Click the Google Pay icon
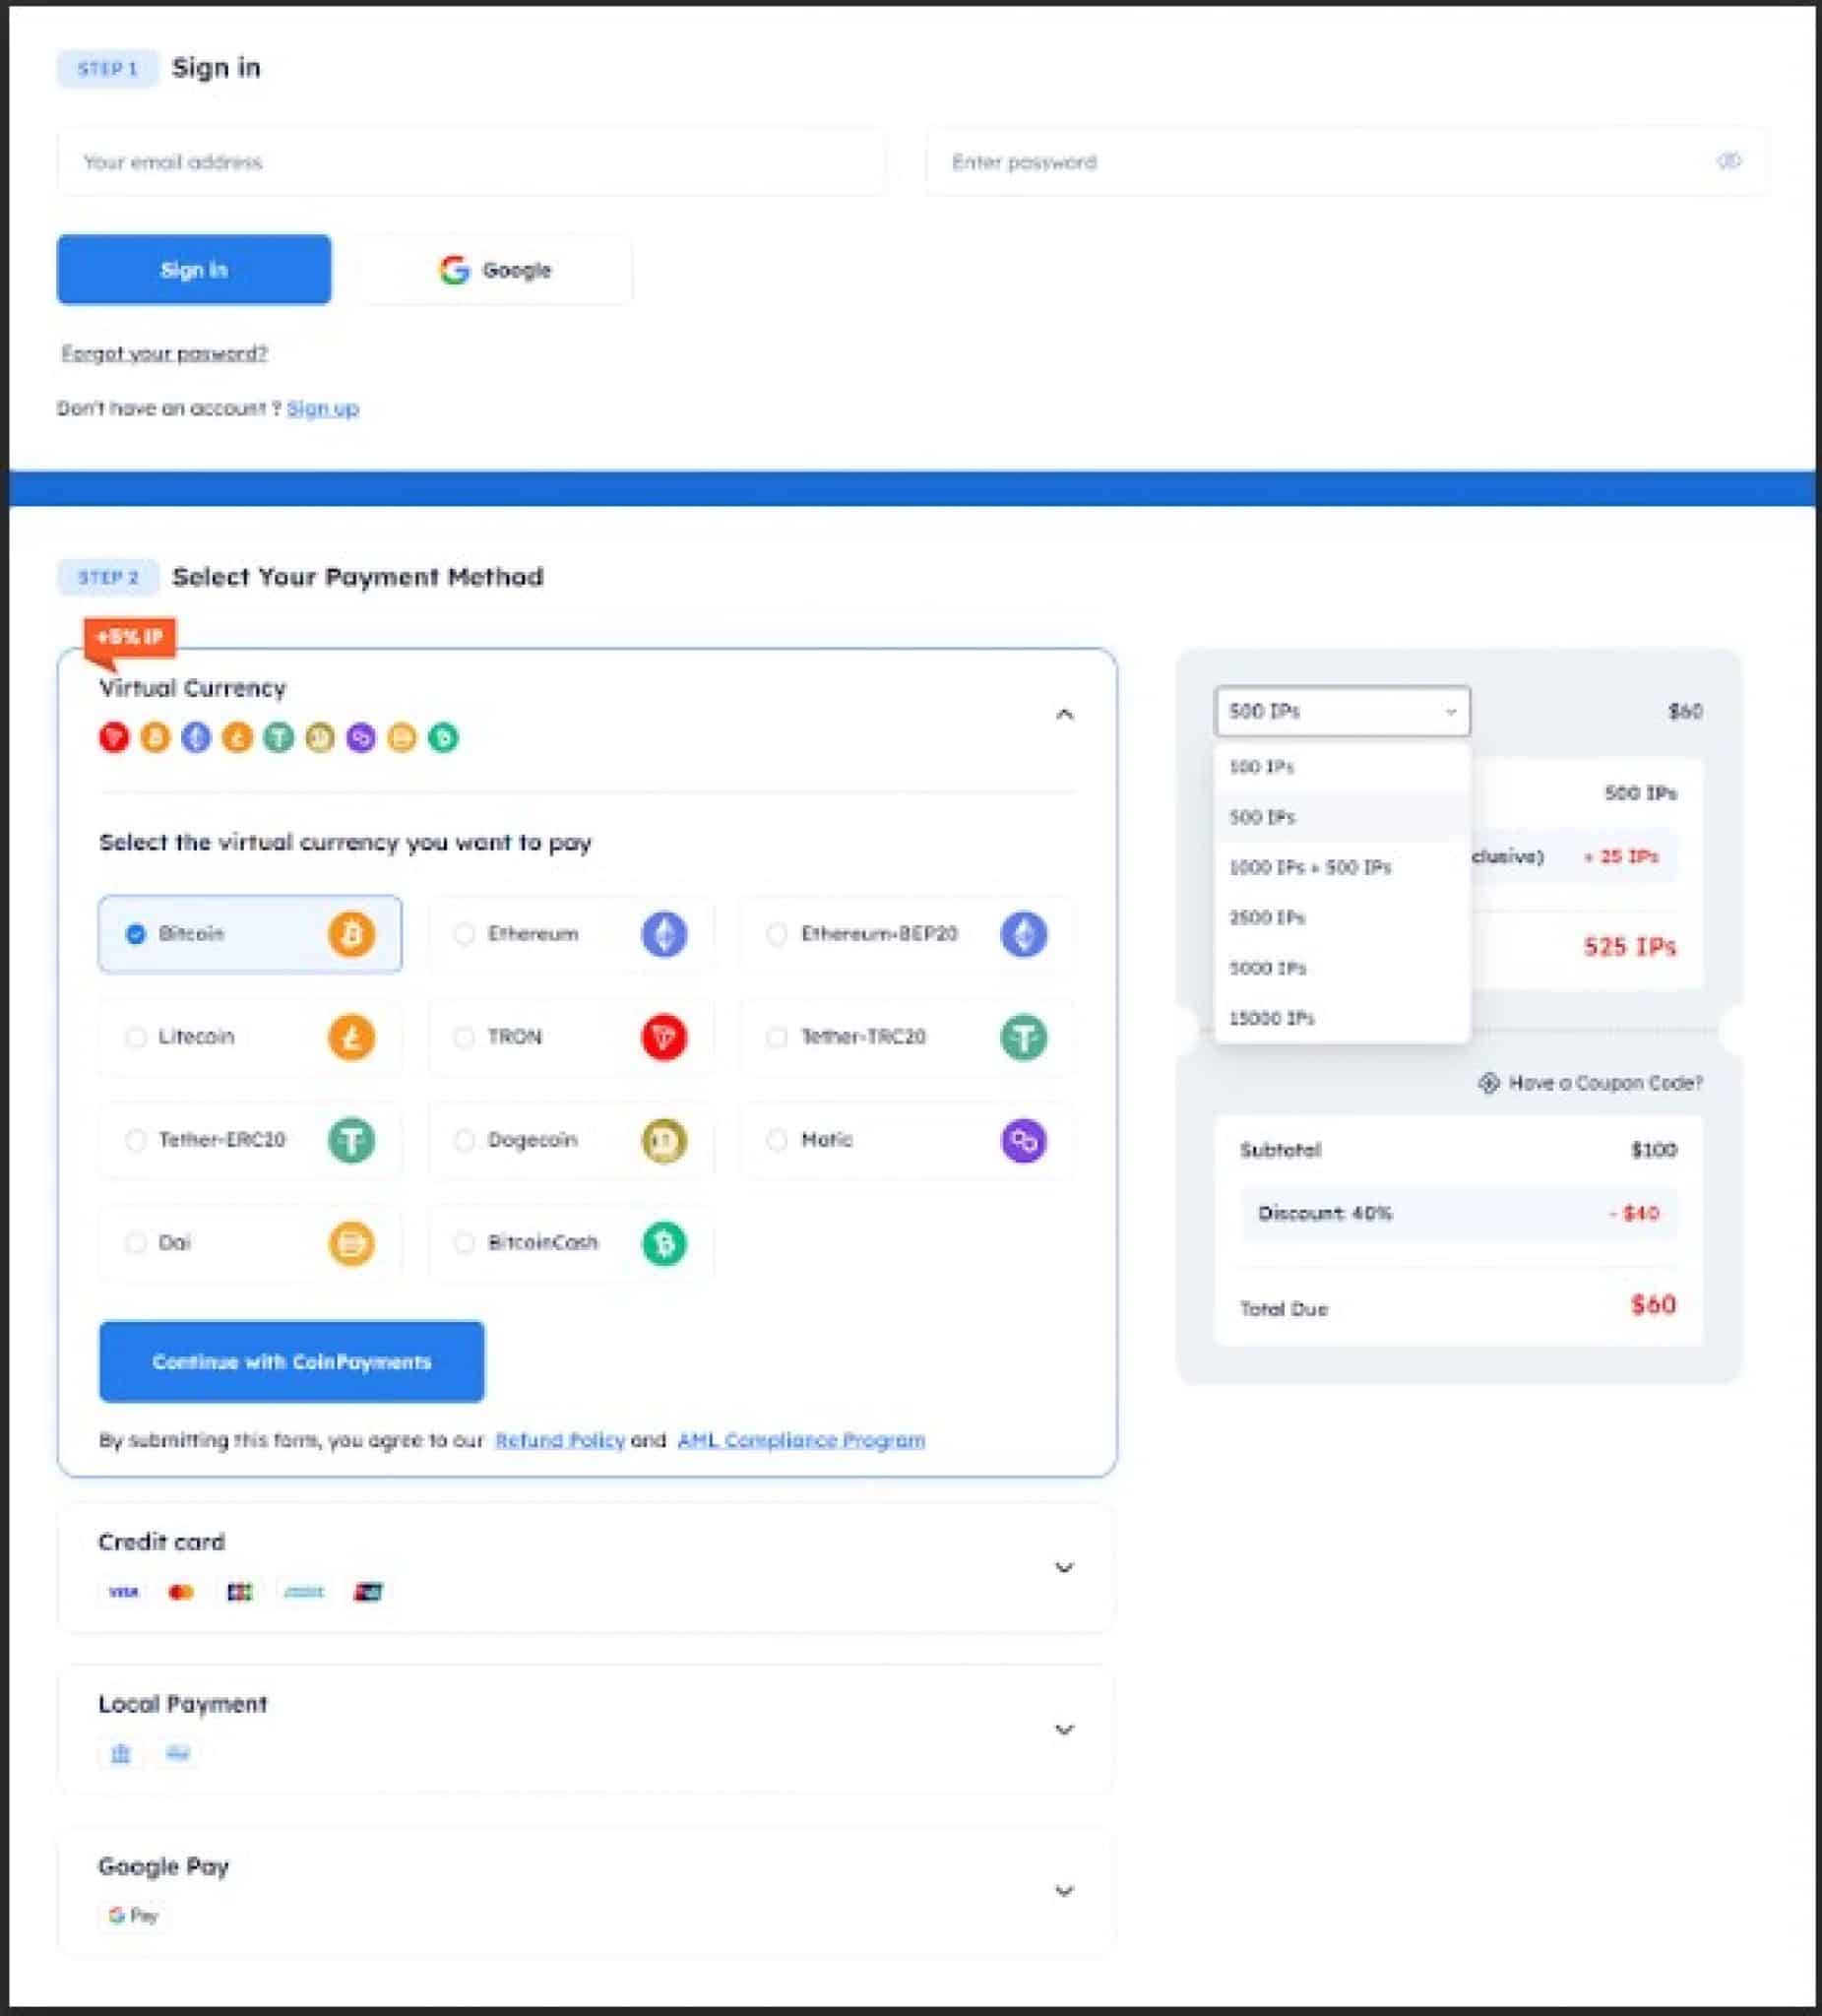 point(130,1916)
